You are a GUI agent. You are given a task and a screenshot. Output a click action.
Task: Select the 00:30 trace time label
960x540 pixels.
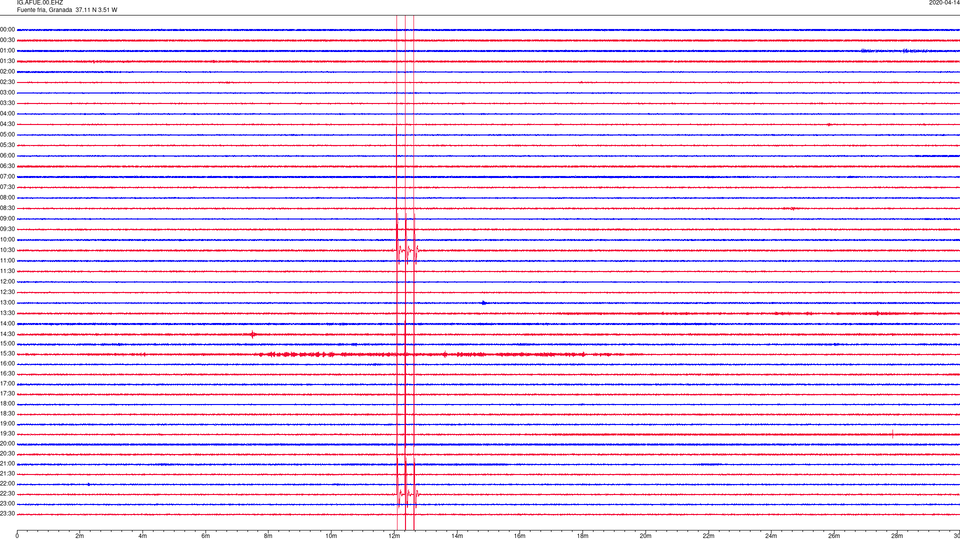(x=7, y=40)
